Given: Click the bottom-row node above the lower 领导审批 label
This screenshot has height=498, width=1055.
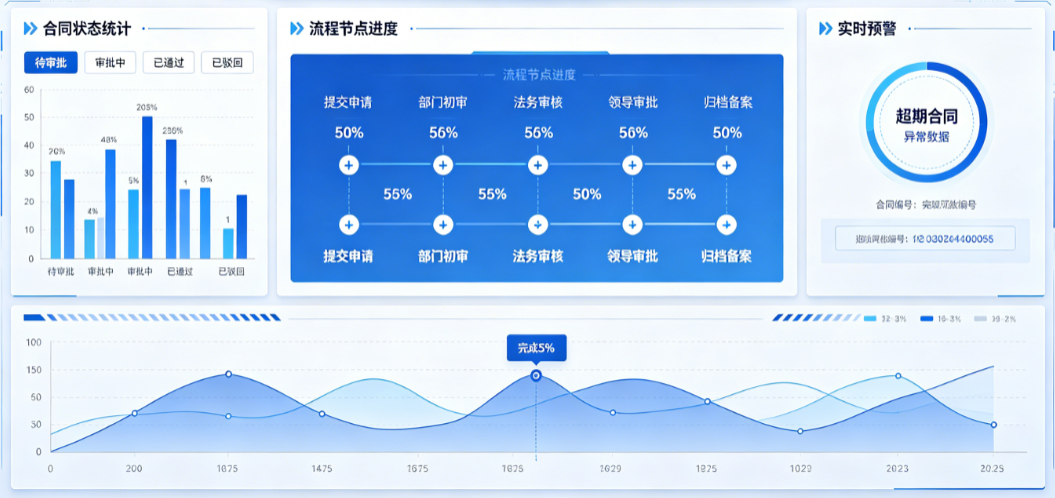Looking at the screenshot, I should pos(631,225).
